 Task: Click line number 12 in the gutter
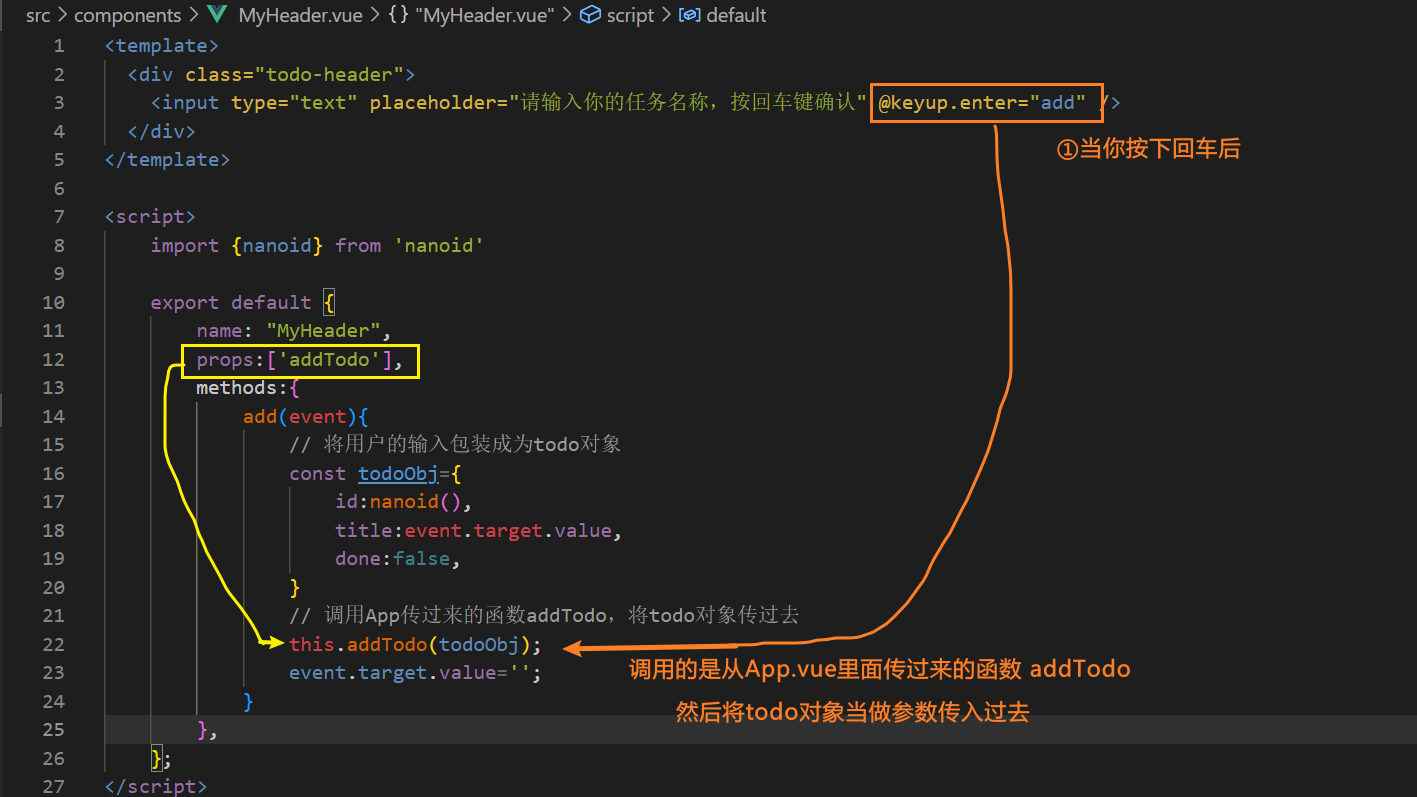coord(54,360)
